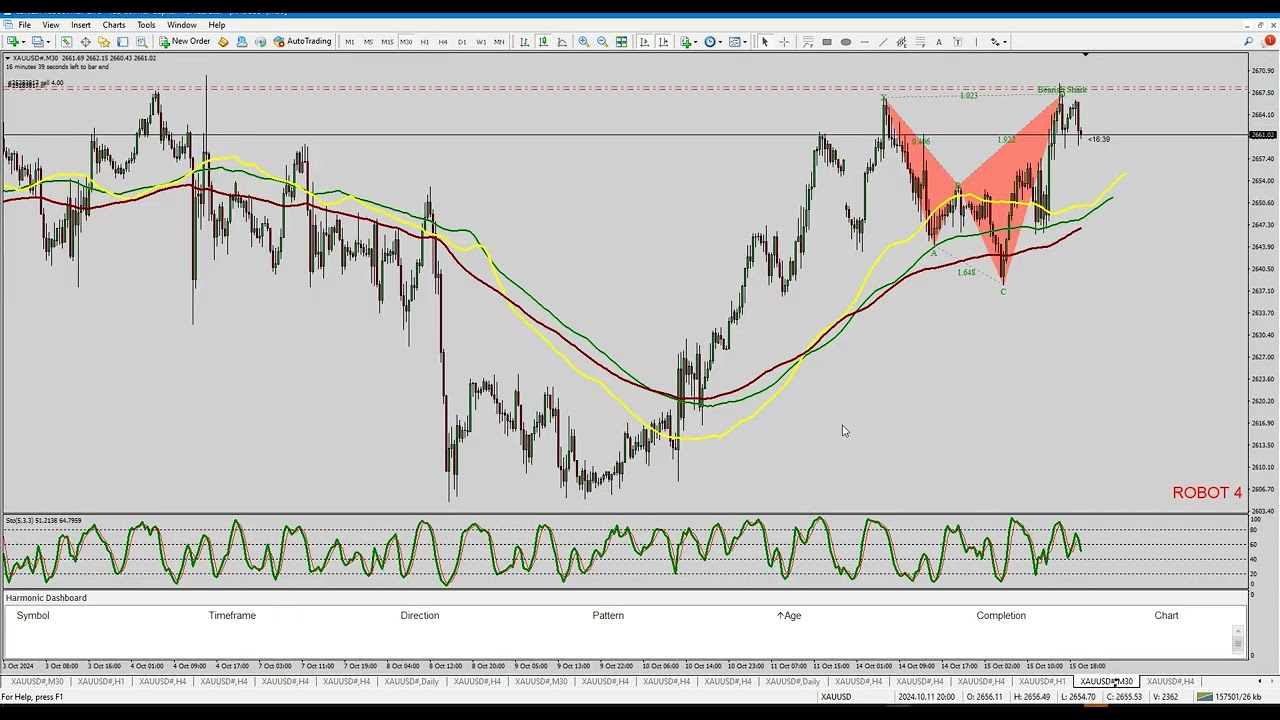Image resolution: width=1280 pixels, height=720 pixels.
Task: Select the equidistant channel tool
Action: 901,42
